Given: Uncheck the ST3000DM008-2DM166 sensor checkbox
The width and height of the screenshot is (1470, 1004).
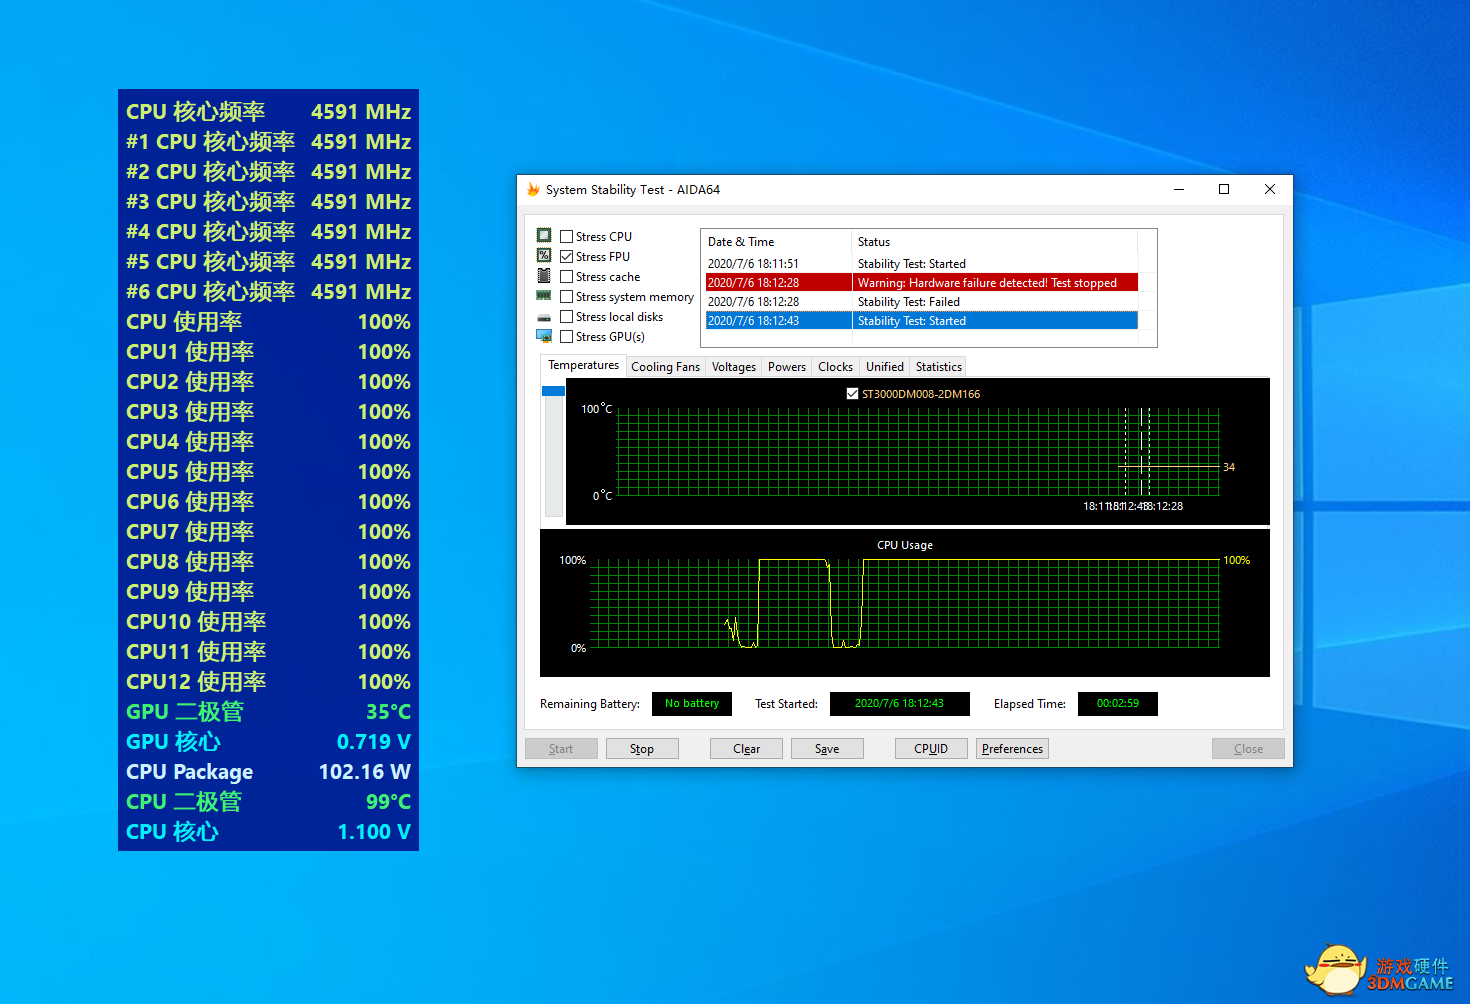Looking at the screenshot, I should click(852, 394).
